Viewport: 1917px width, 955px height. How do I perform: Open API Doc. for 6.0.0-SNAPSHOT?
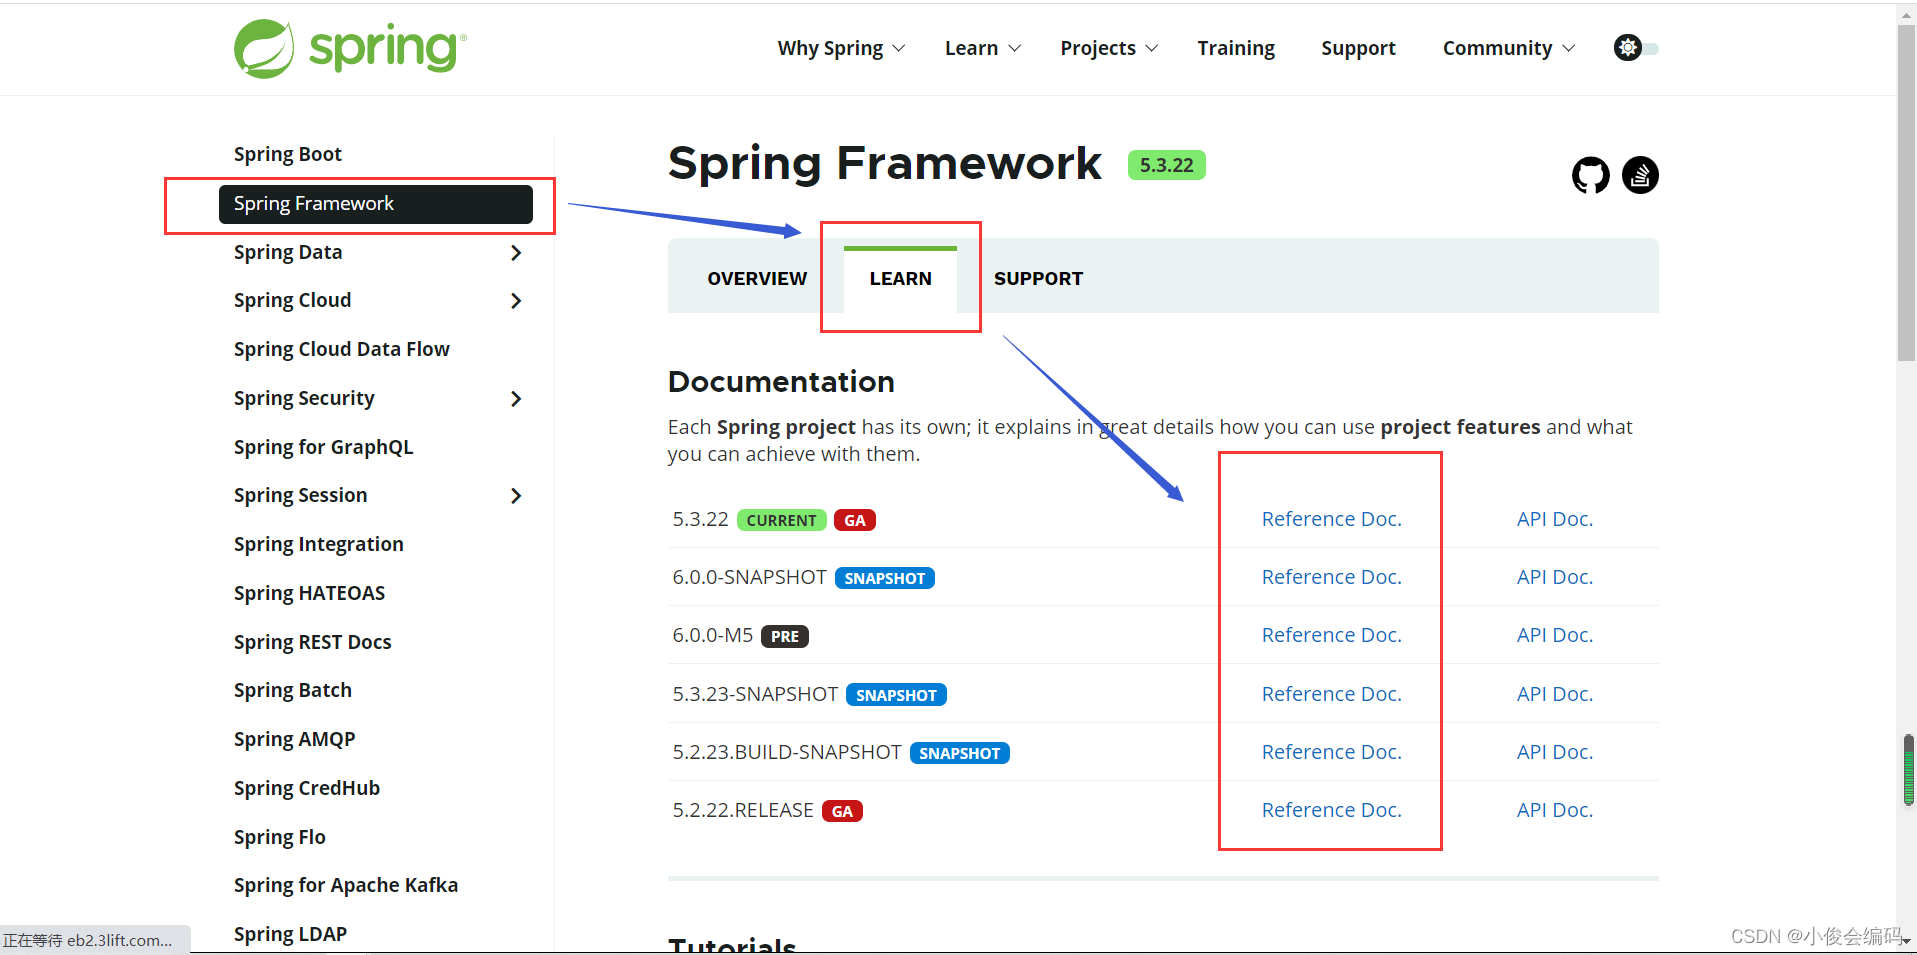1554,577
